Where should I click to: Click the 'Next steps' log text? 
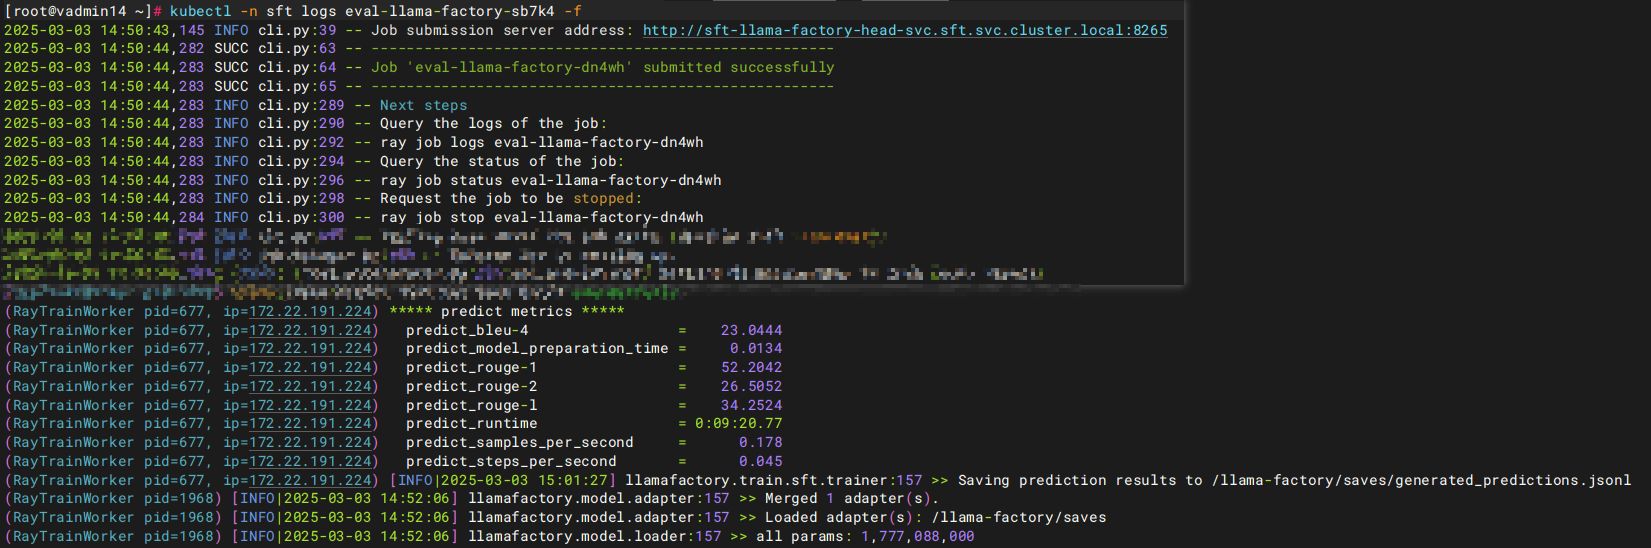(x=423, y=105)
